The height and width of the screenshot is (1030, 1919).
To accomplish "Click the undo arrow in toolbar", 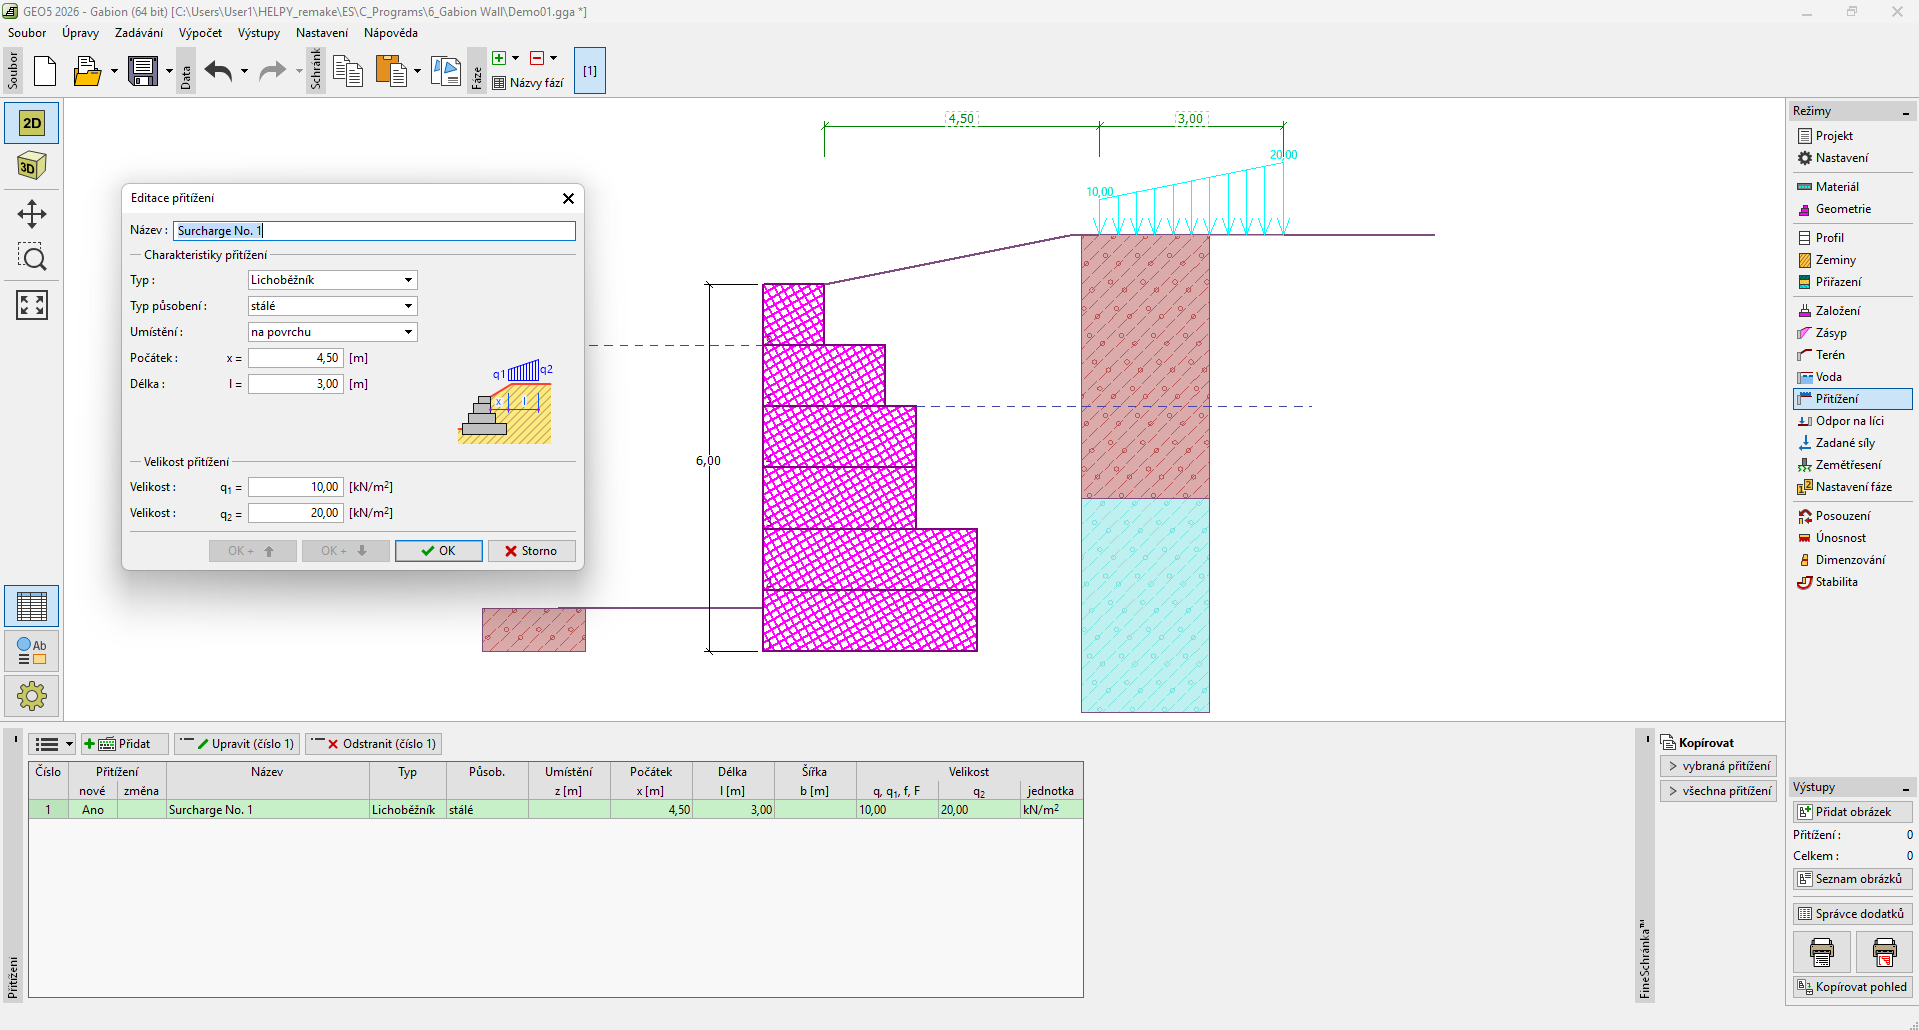I will 218,71.
